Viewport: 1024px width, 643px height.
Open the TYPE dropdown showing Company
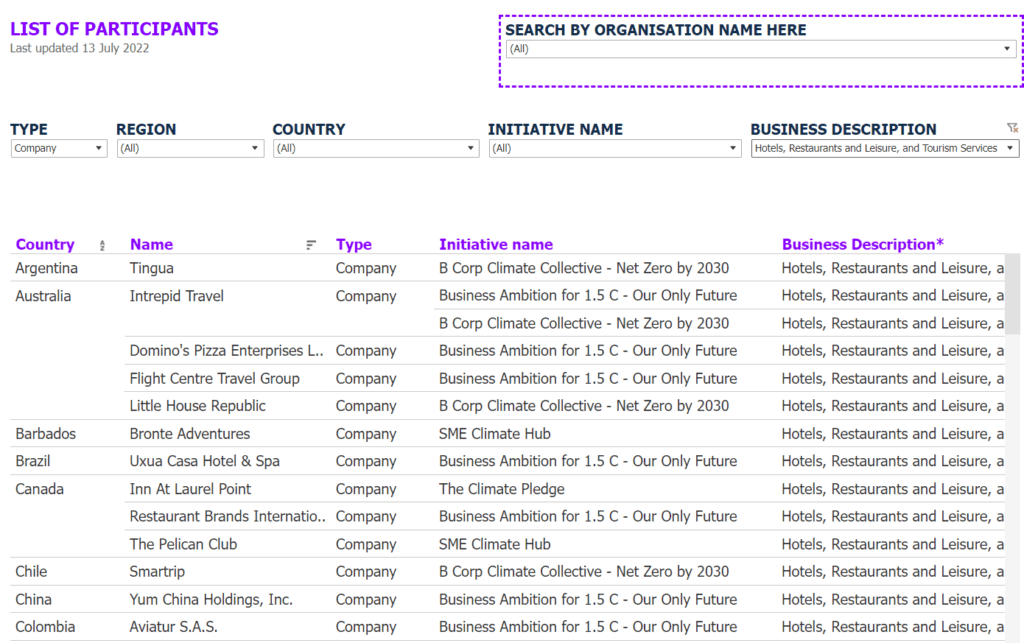click(59, 148)
